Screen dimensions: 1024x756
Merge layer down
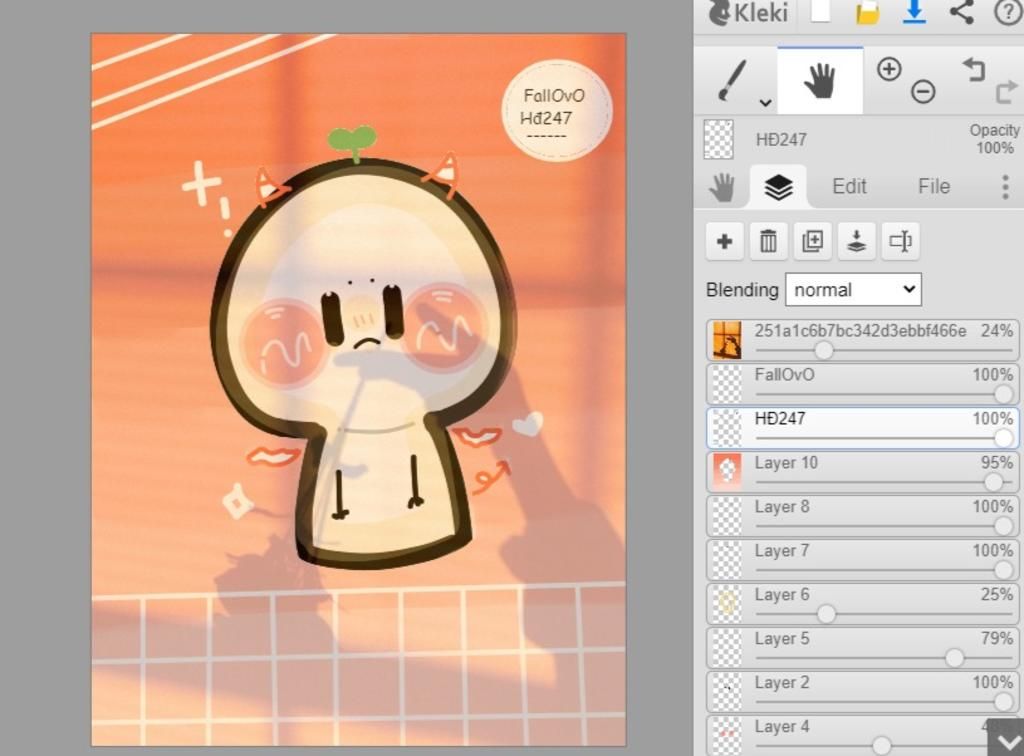pyautogui.click(x=856, y=242)
